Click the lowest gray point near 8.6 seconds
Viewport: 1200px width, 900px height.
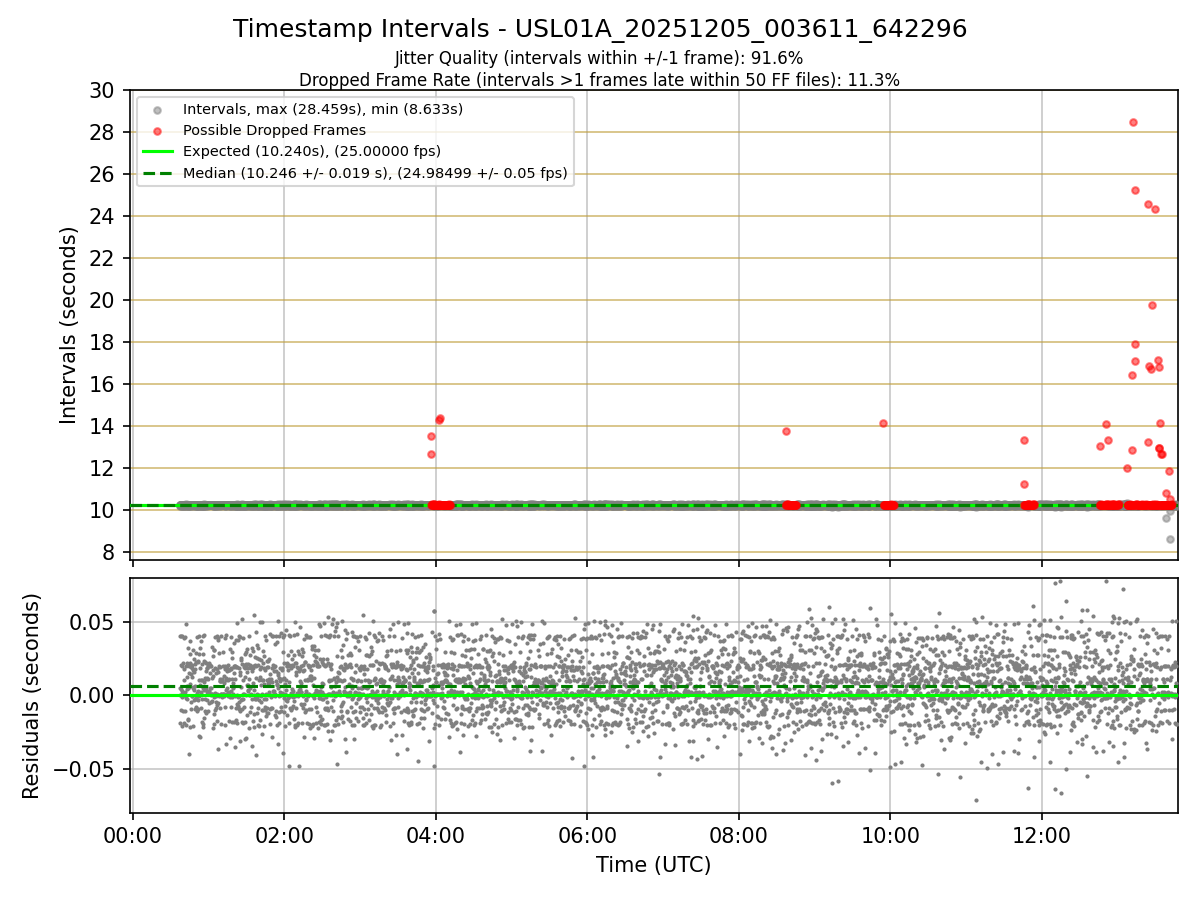1170,539
